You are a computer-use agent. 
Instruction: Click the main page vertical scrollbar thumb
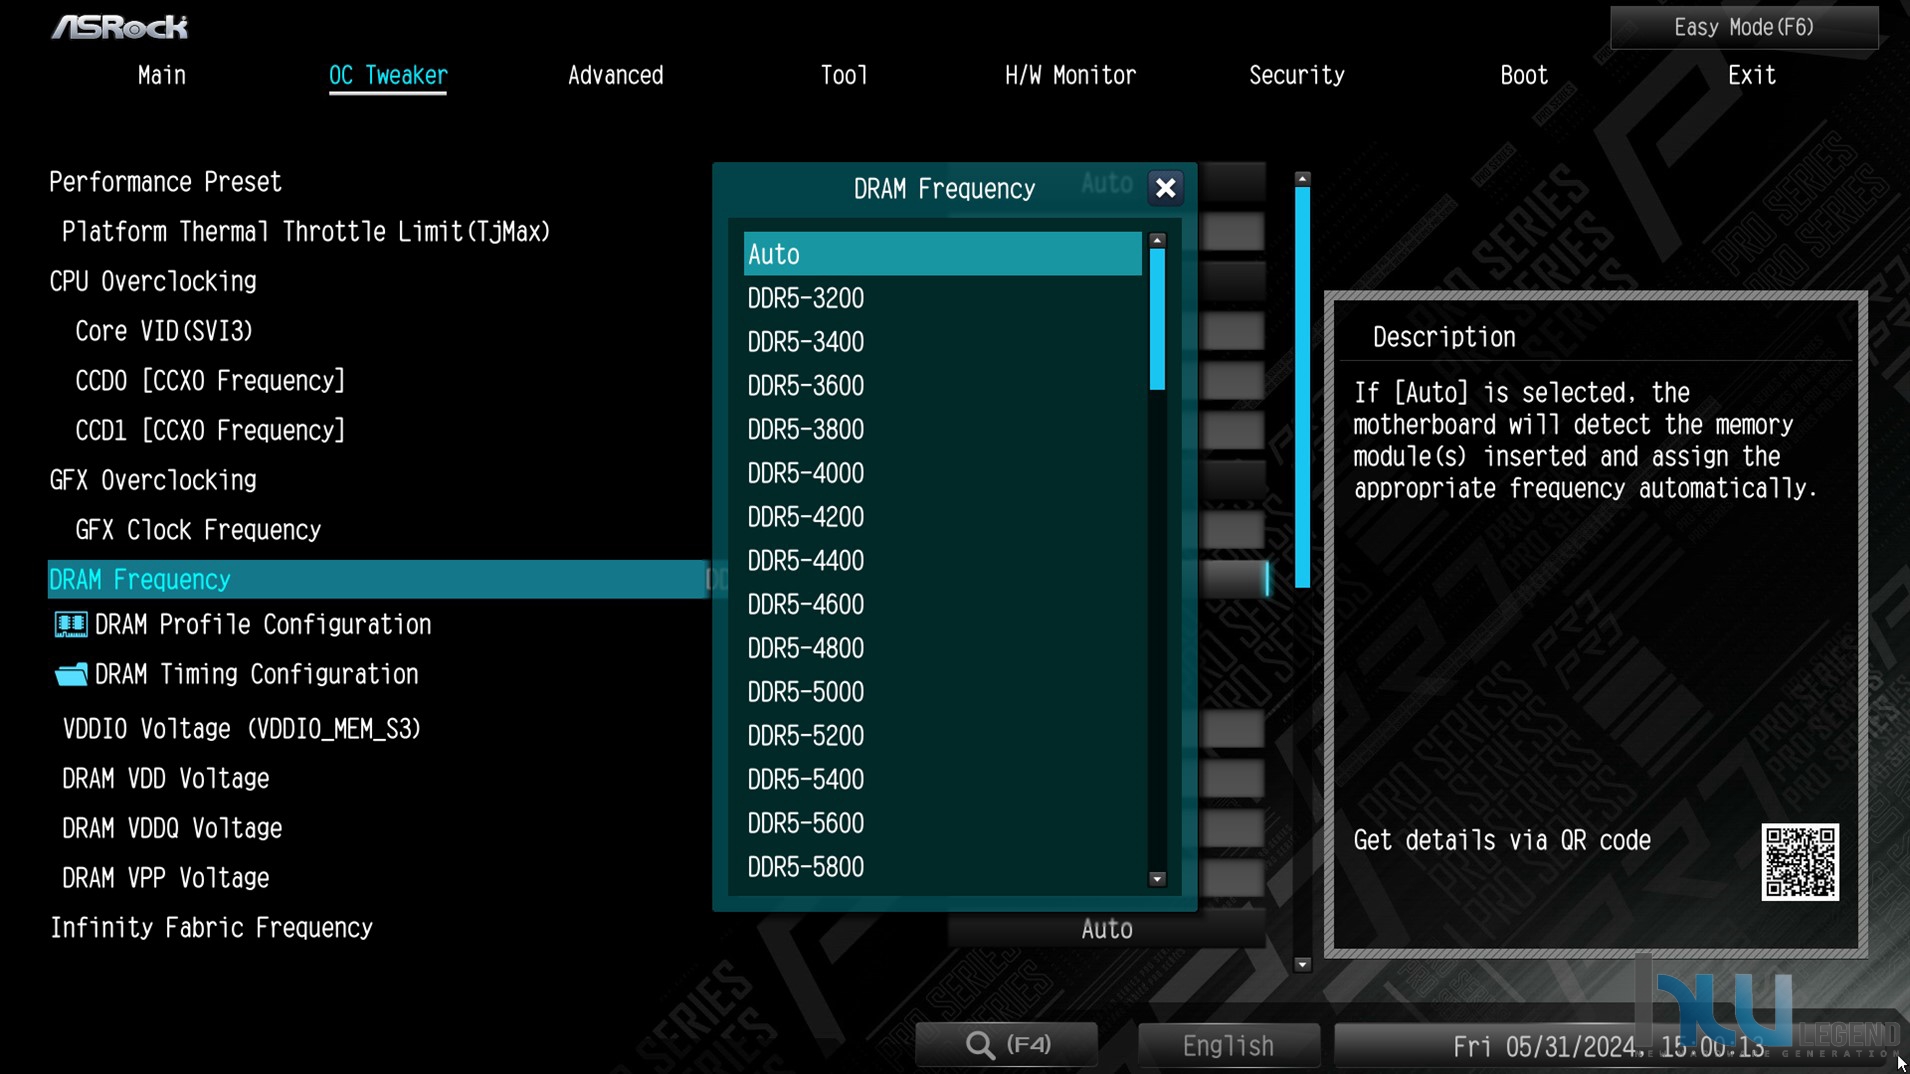(1302, 387)
